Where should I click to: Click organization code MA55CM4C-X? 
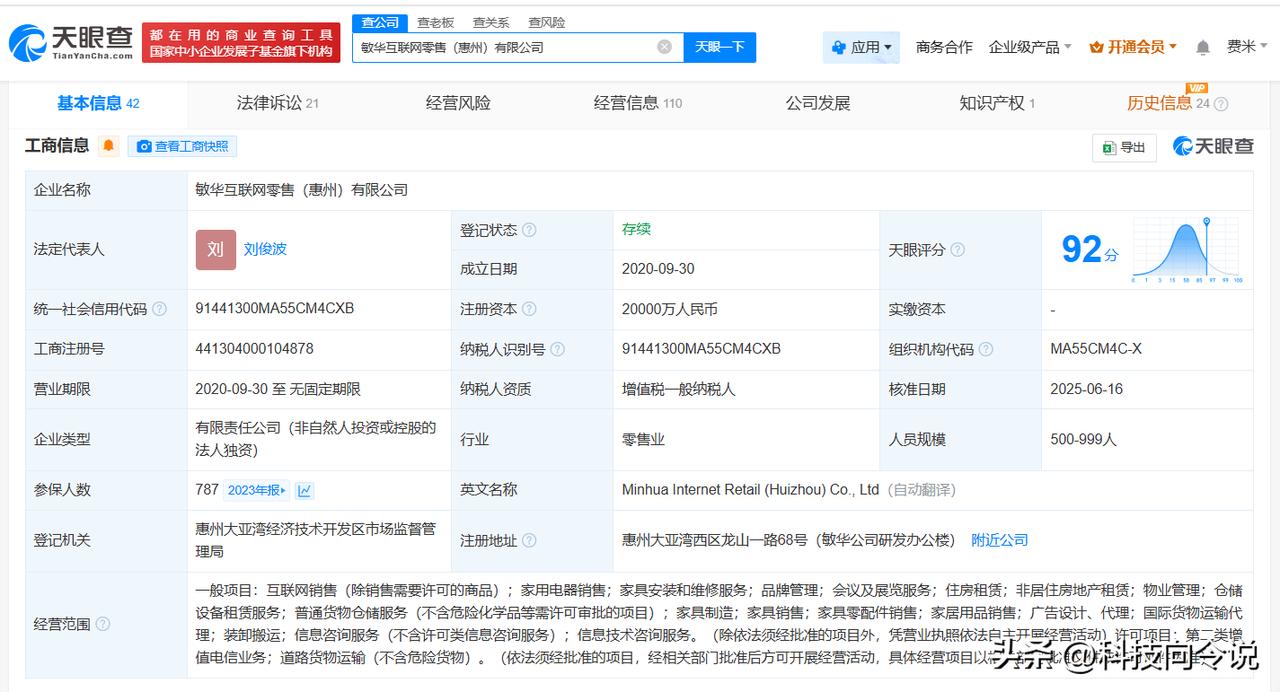coord(1095,349)
